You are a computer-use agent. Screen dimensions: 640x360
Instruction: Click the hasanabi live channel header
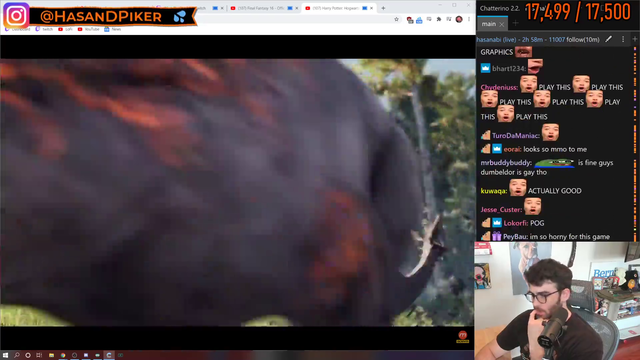click(538, 40)
